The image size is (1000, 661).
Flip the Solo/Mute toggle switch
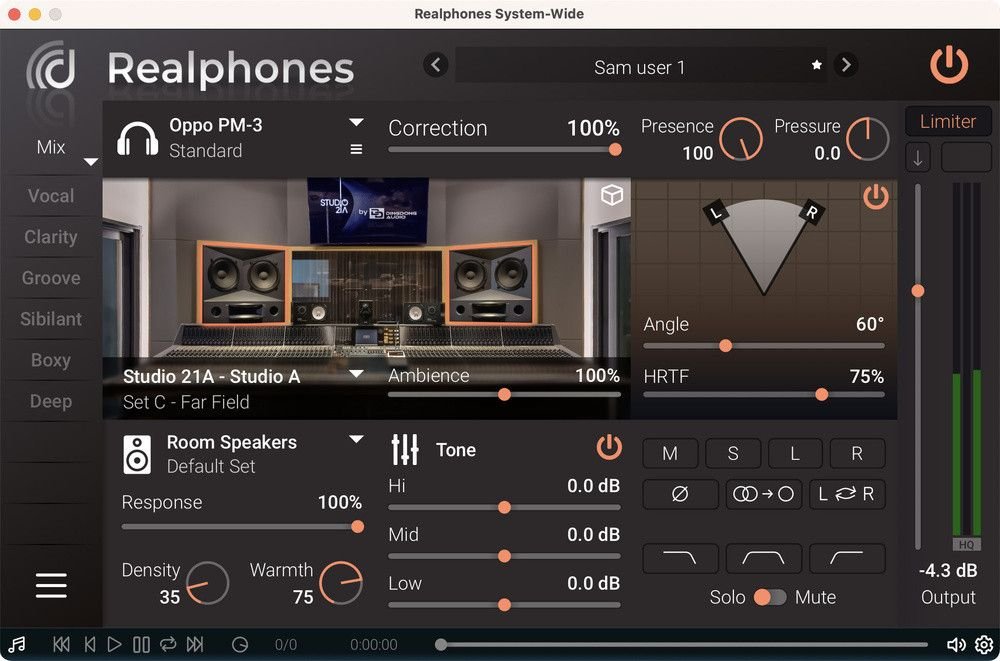(x=770, y=597)
